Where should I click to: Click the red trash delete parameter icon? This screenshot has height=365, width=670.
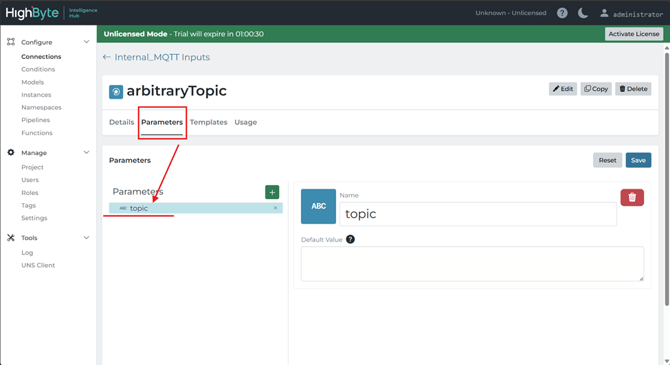(632, 197)
